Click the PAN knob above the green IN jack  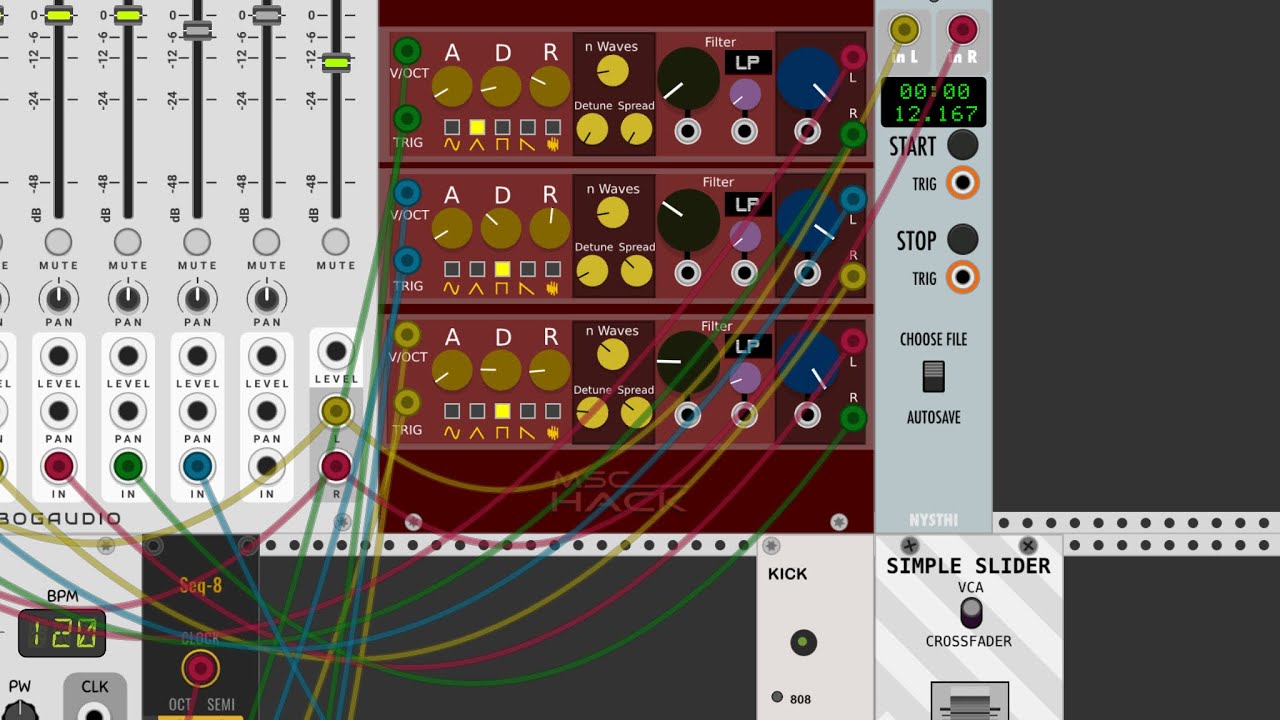click(128, 297)
